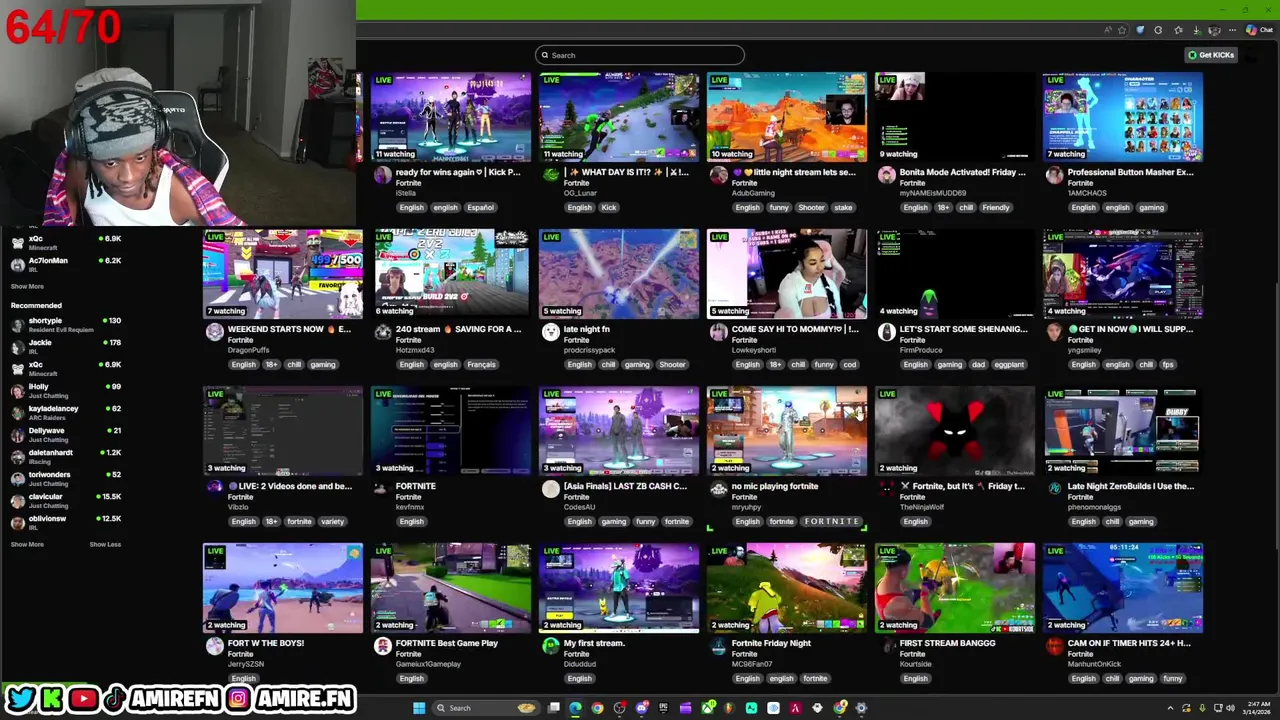Open iHolly channel in sidebar
The height and width of the screenshot is (720, 1280).
click(x=66, y=390)
